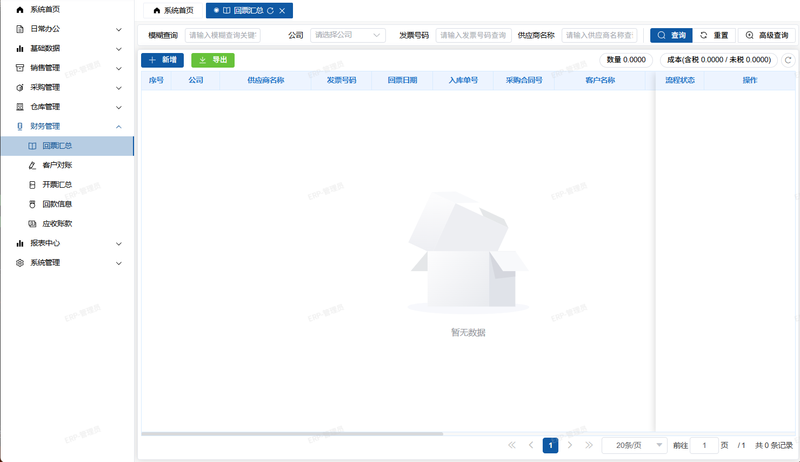
Task: Open 客户对账 in the sidebar
Action: 57,165
